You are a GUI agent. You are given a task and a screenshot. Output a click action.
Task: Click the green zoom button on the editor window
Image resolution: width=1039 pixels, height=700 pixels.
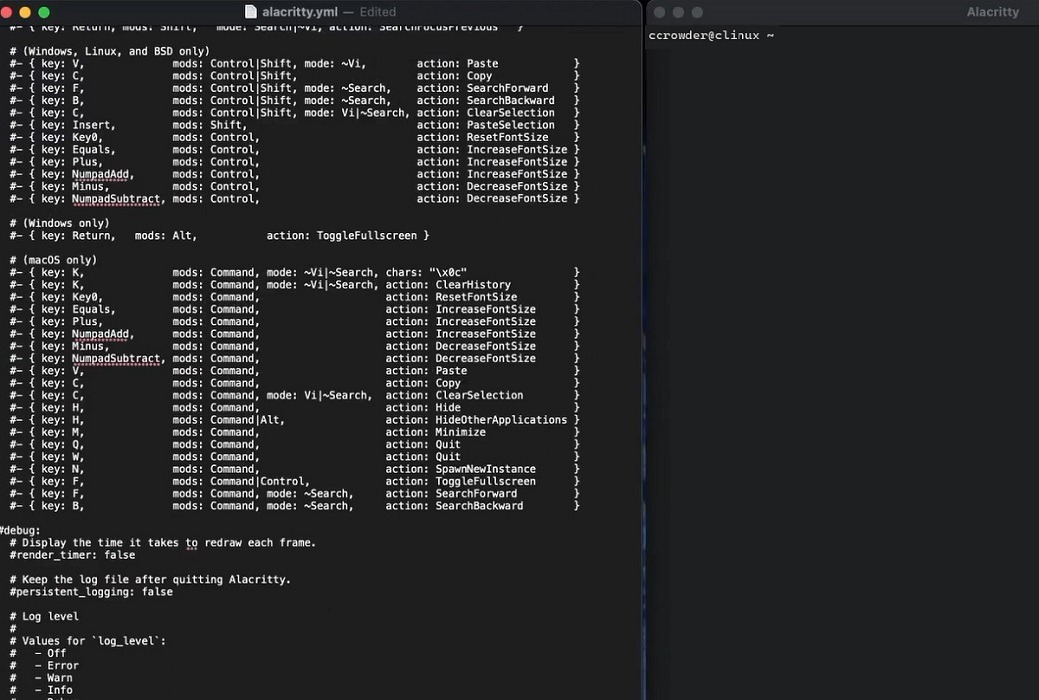(44, 11)
